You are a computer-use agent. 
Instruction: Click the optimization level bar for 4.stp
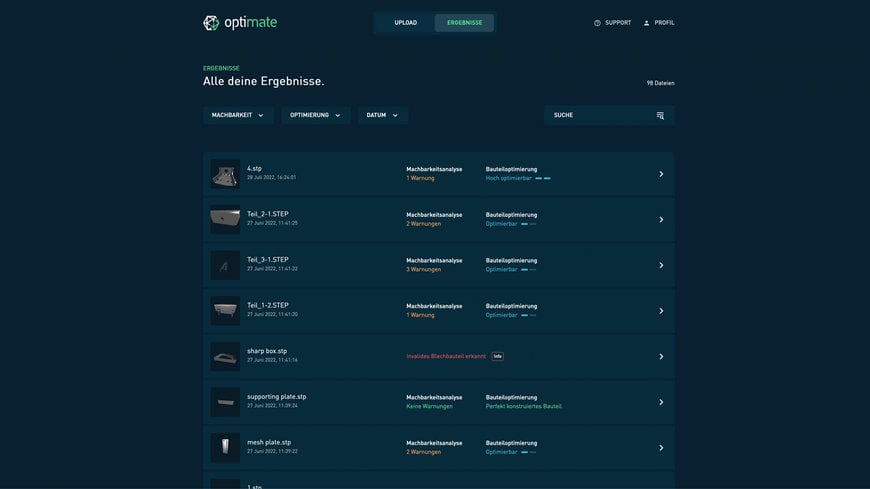tap(543, 179)
